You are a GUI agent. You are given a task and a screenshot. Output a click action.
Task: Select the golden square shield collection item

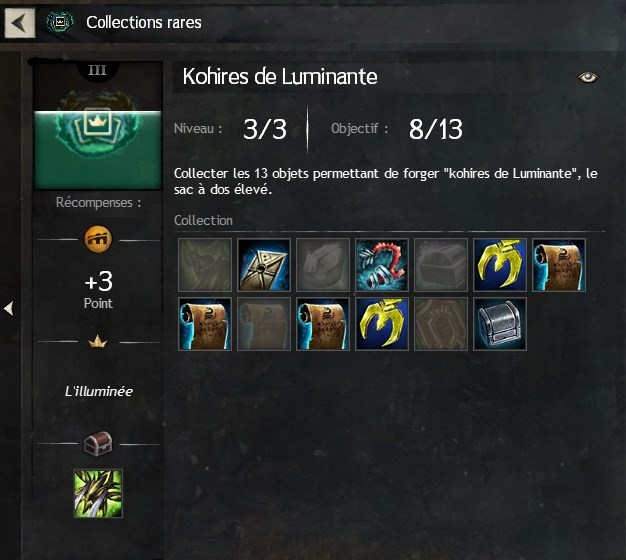[x=263, y=265]
